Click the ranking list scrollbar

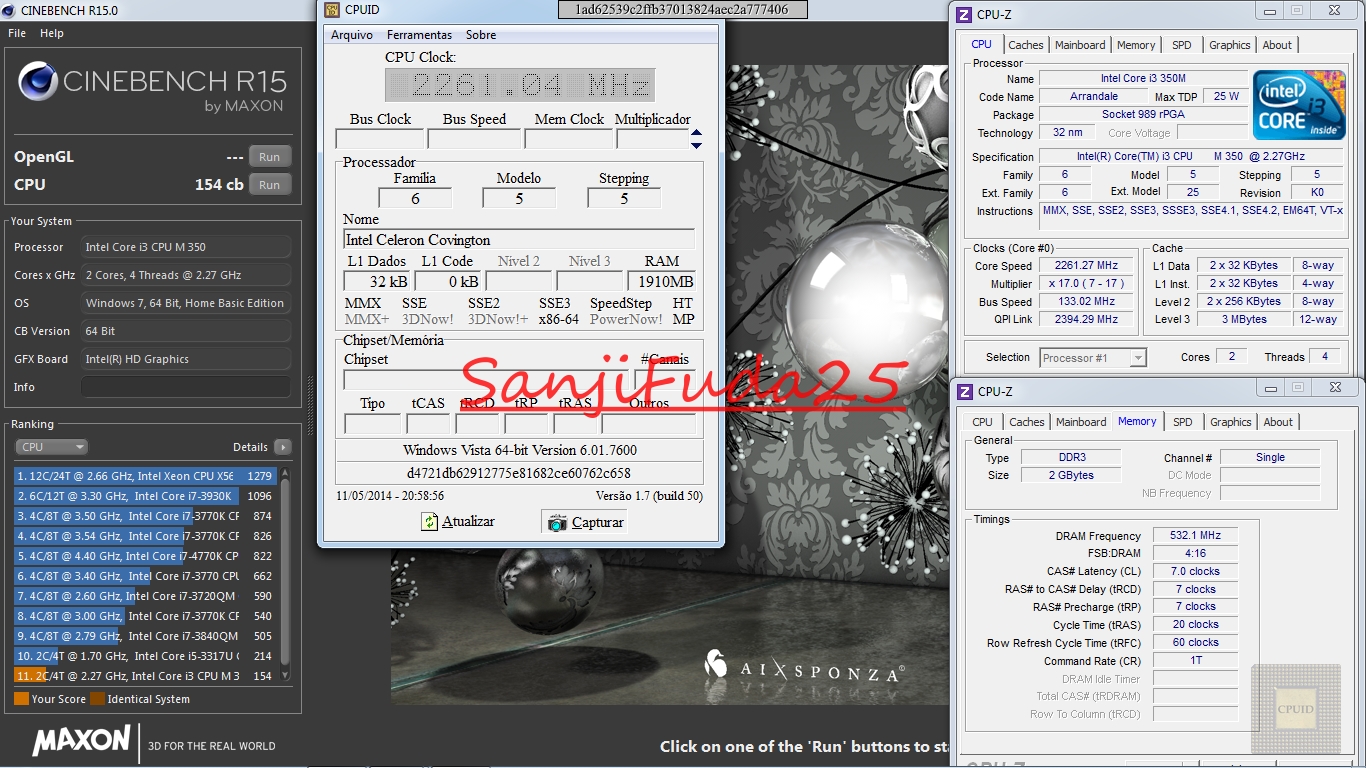285,575
